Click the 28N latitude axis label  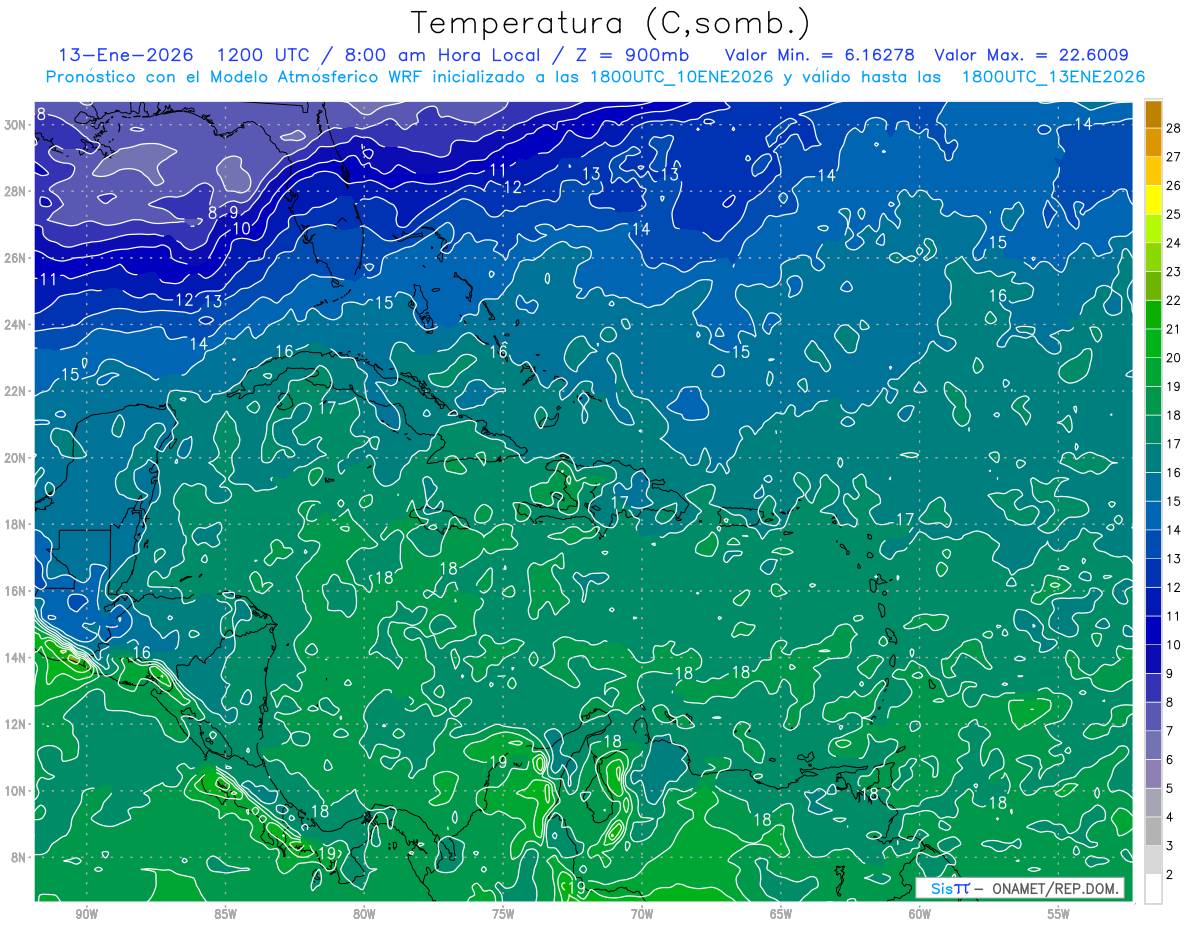pos(14,191)
